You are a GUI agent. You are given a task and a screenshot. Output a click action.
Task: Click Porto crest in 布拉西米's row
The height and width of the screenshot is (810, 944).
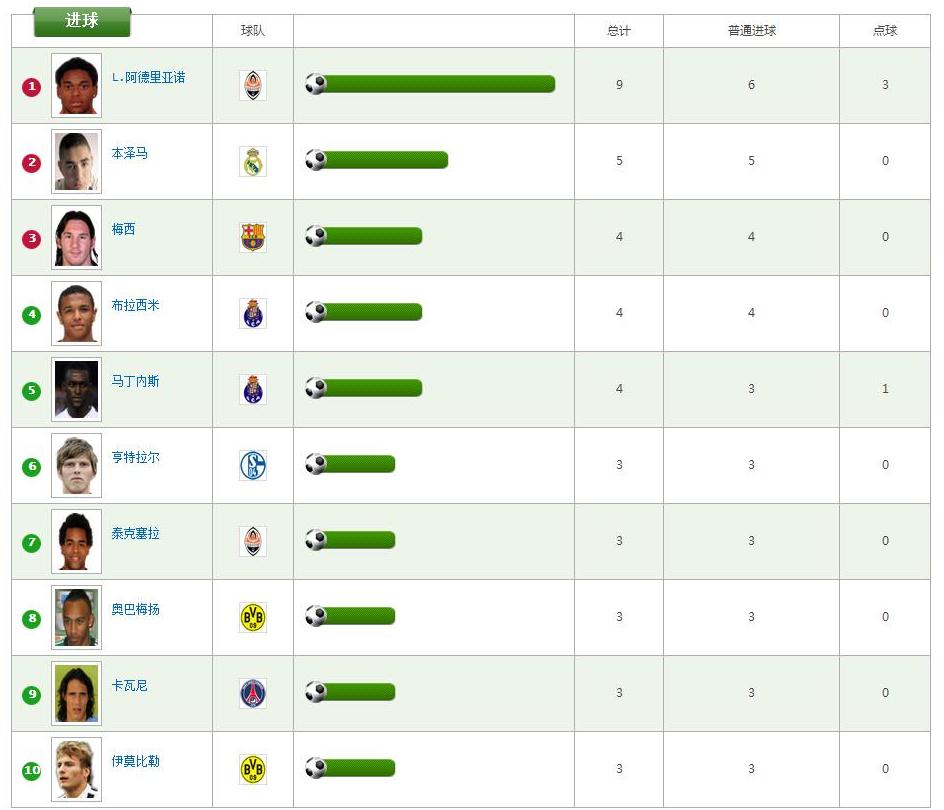pyautogui.click(x=253, y=313)
